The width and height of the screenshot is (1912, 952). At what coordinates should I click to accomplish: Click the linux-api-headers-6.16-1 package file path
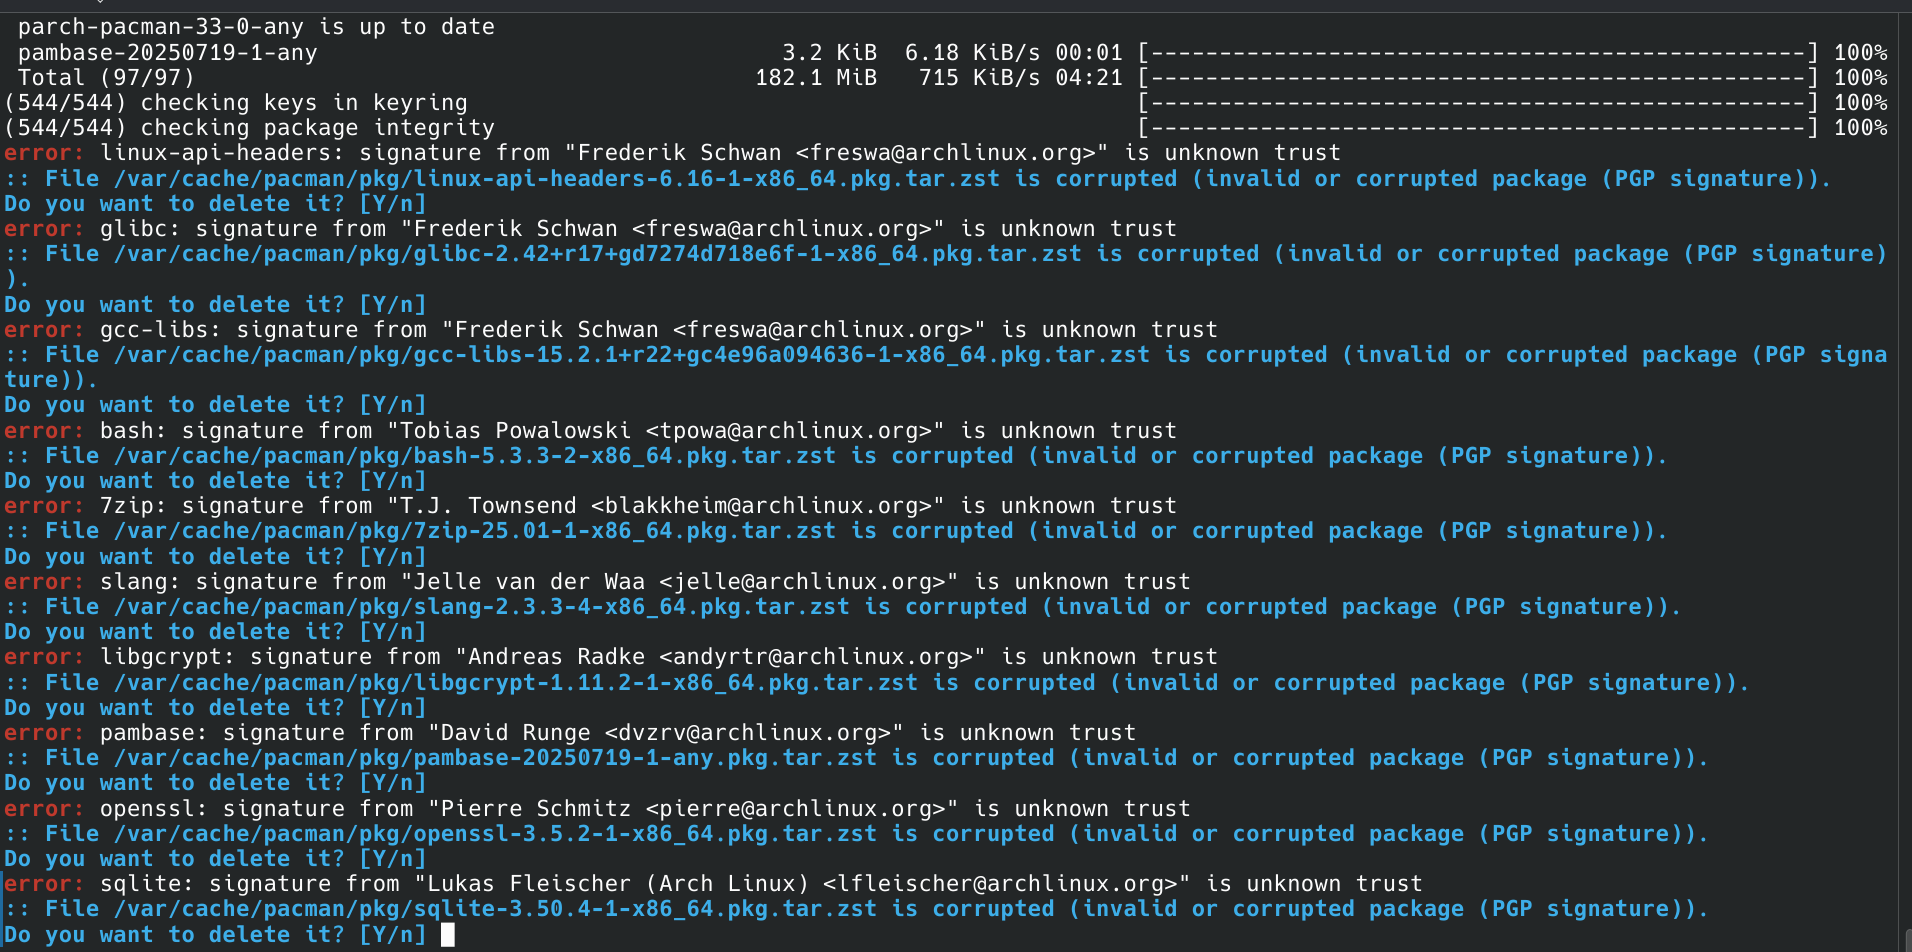556,179
